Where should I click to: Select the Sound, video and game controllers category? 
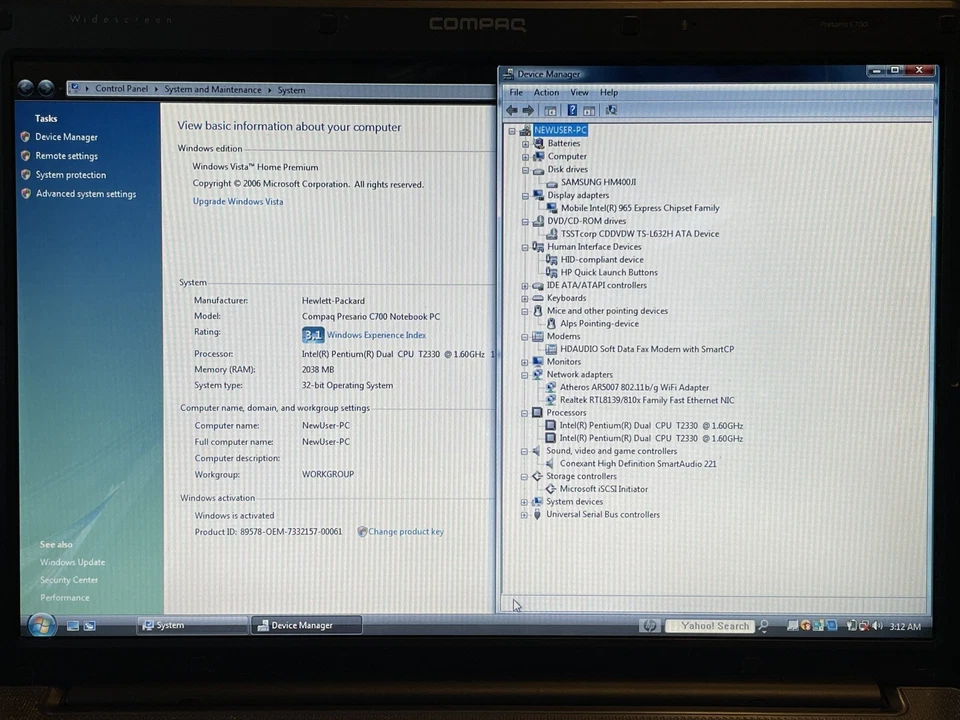tap(611, 451)
